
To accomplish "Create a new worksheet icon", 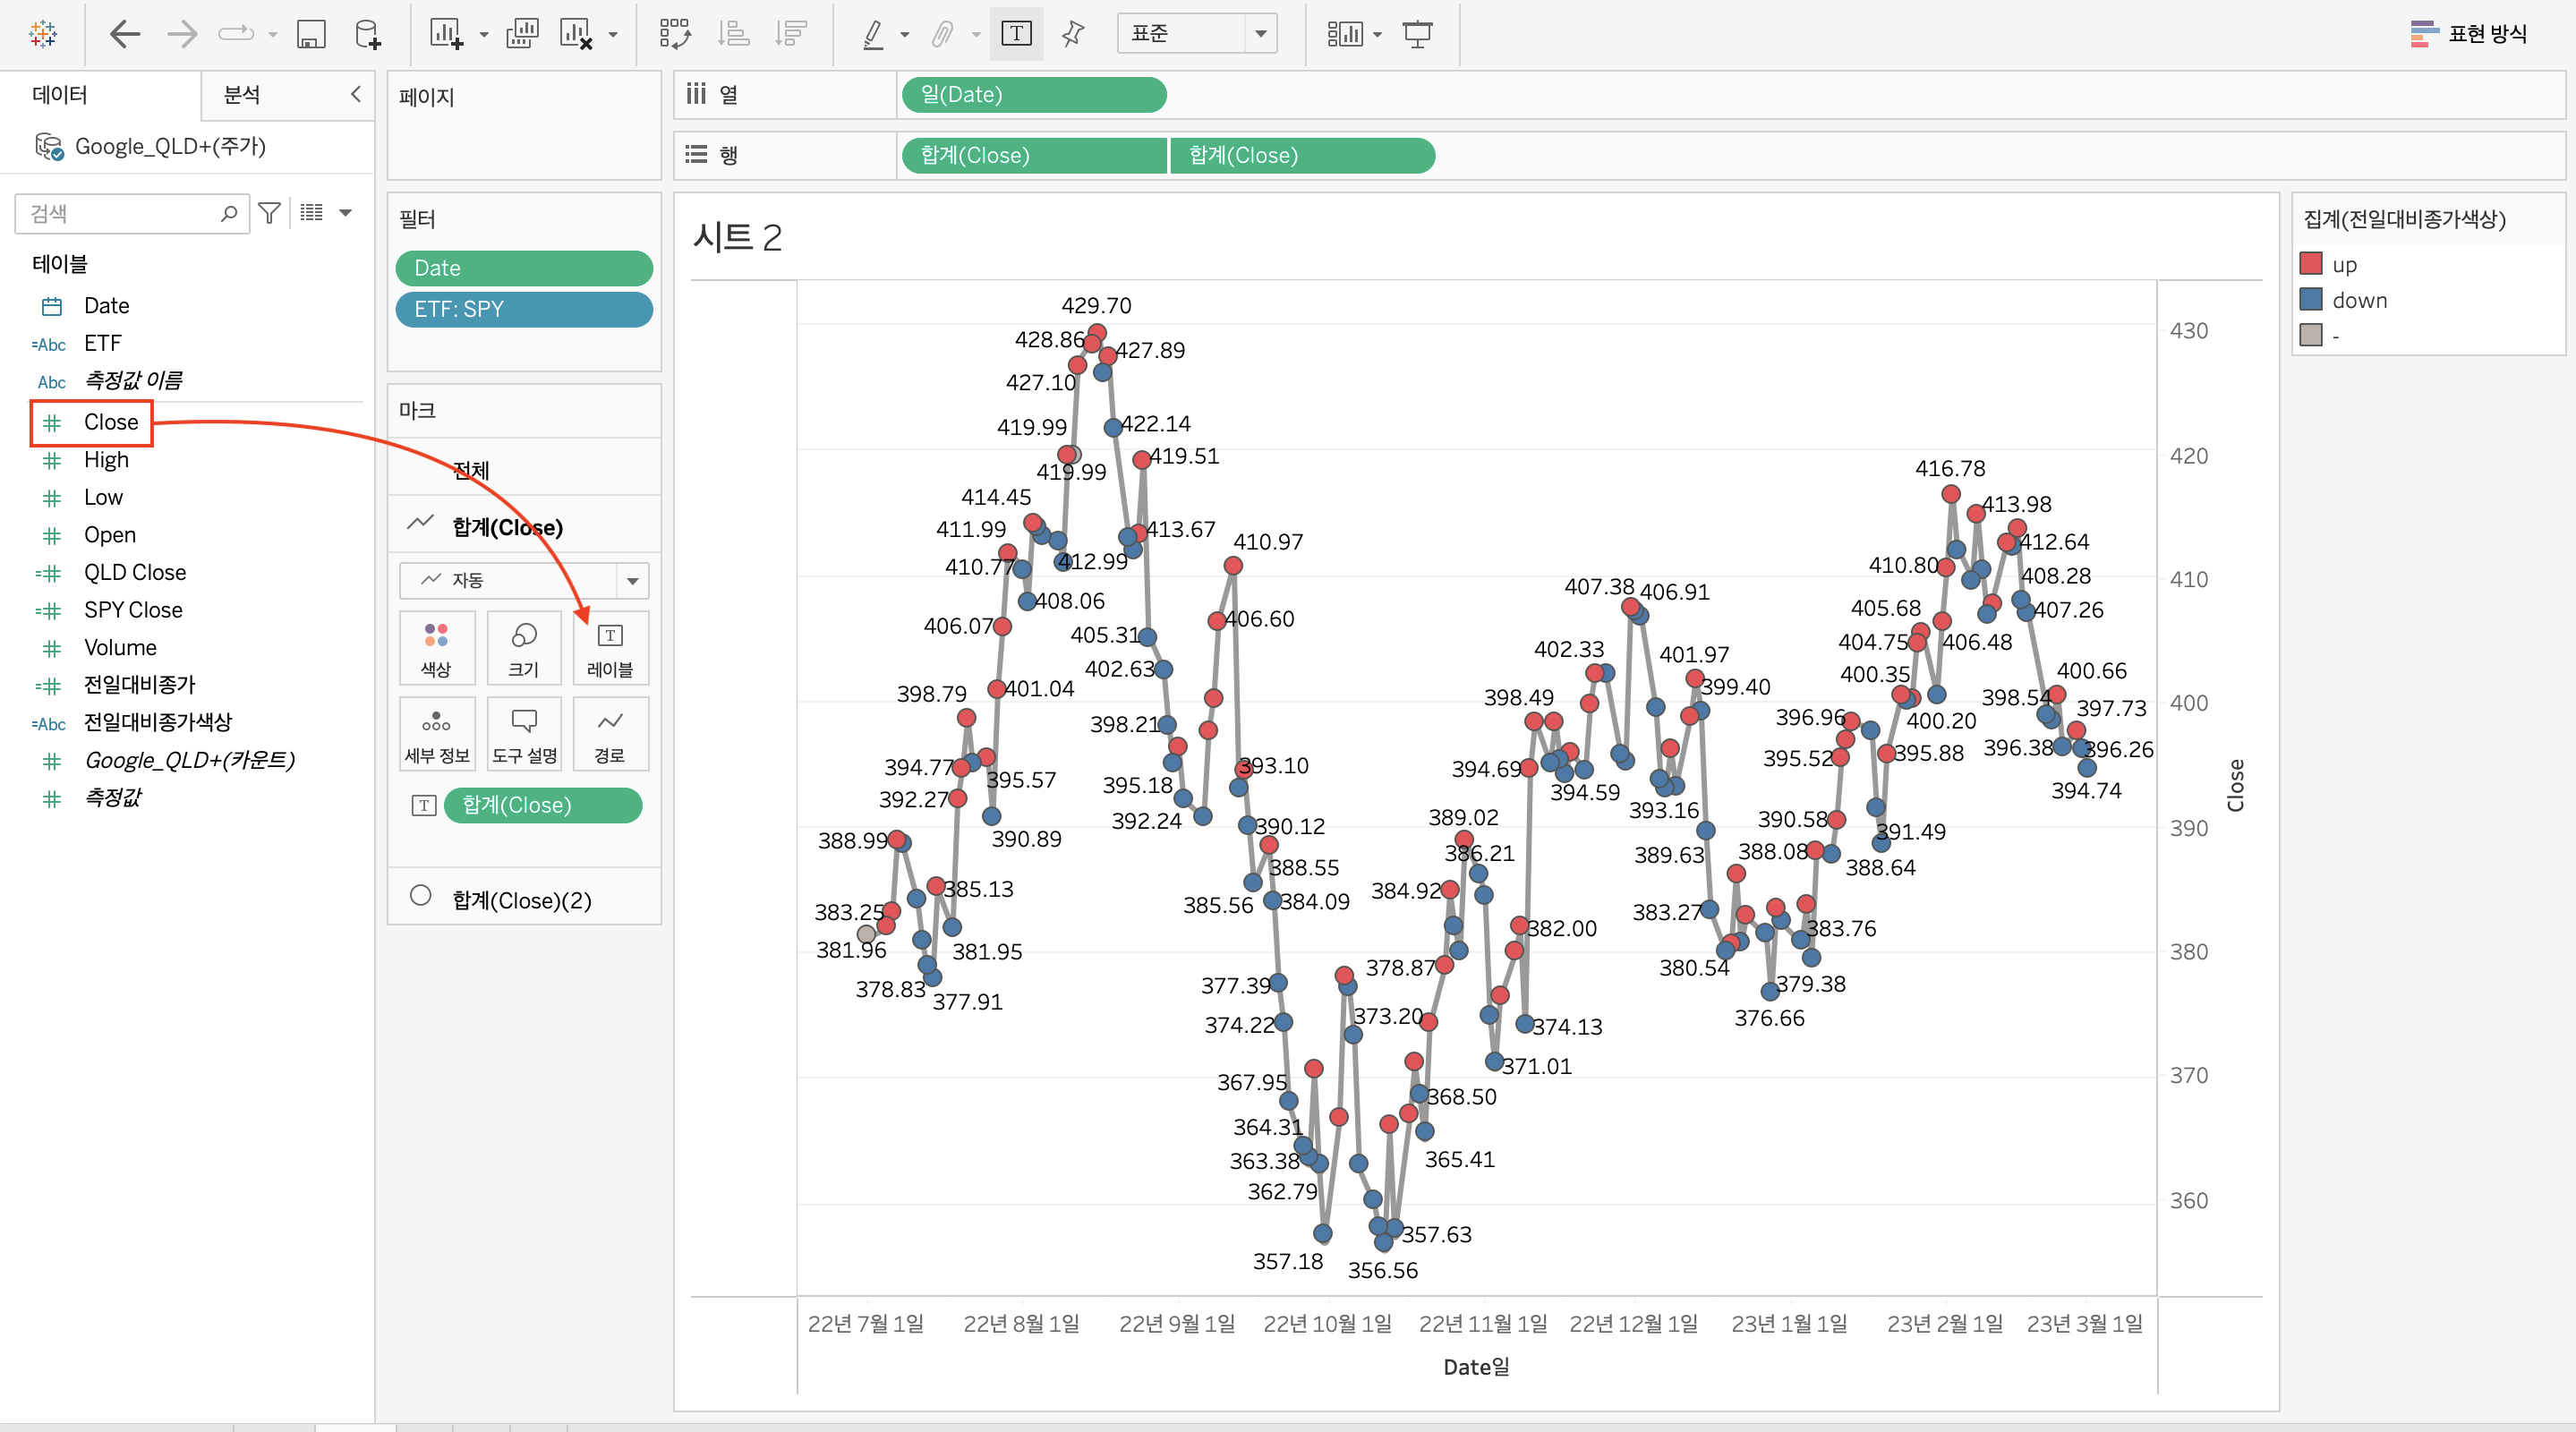I will 445,34.
